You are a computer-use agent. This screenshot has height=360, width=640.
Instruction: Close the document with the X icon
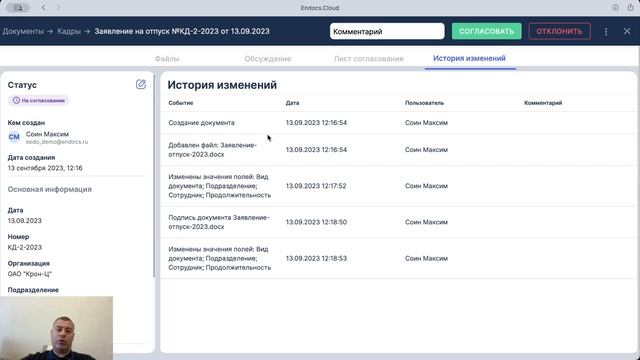[627, 31]
